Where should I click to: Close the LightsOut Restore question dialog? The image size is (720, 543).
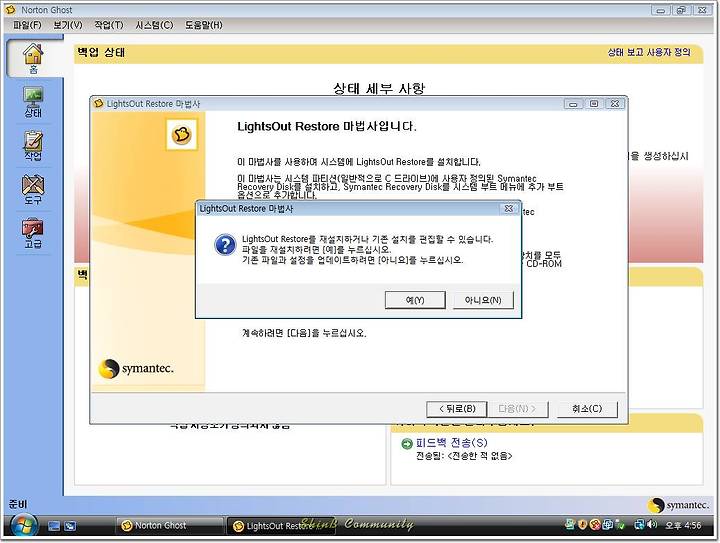coord(509,208)
